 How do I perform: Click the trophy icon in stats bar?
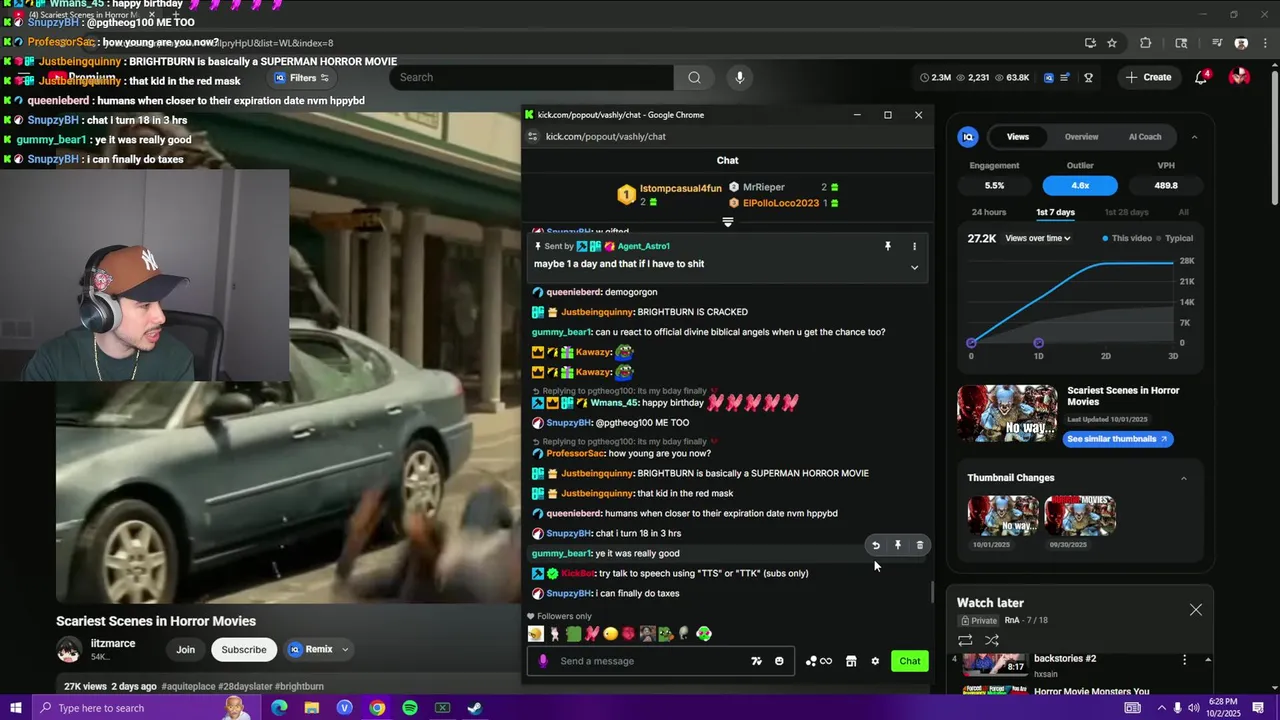tap(1089, 77)
